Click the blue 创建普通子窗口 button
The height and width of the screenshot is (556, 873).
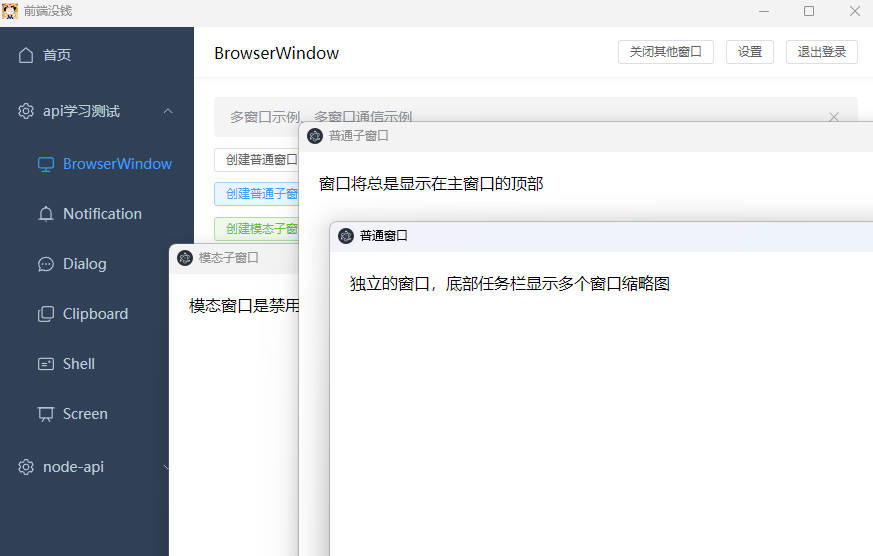[x=257, y=194]
